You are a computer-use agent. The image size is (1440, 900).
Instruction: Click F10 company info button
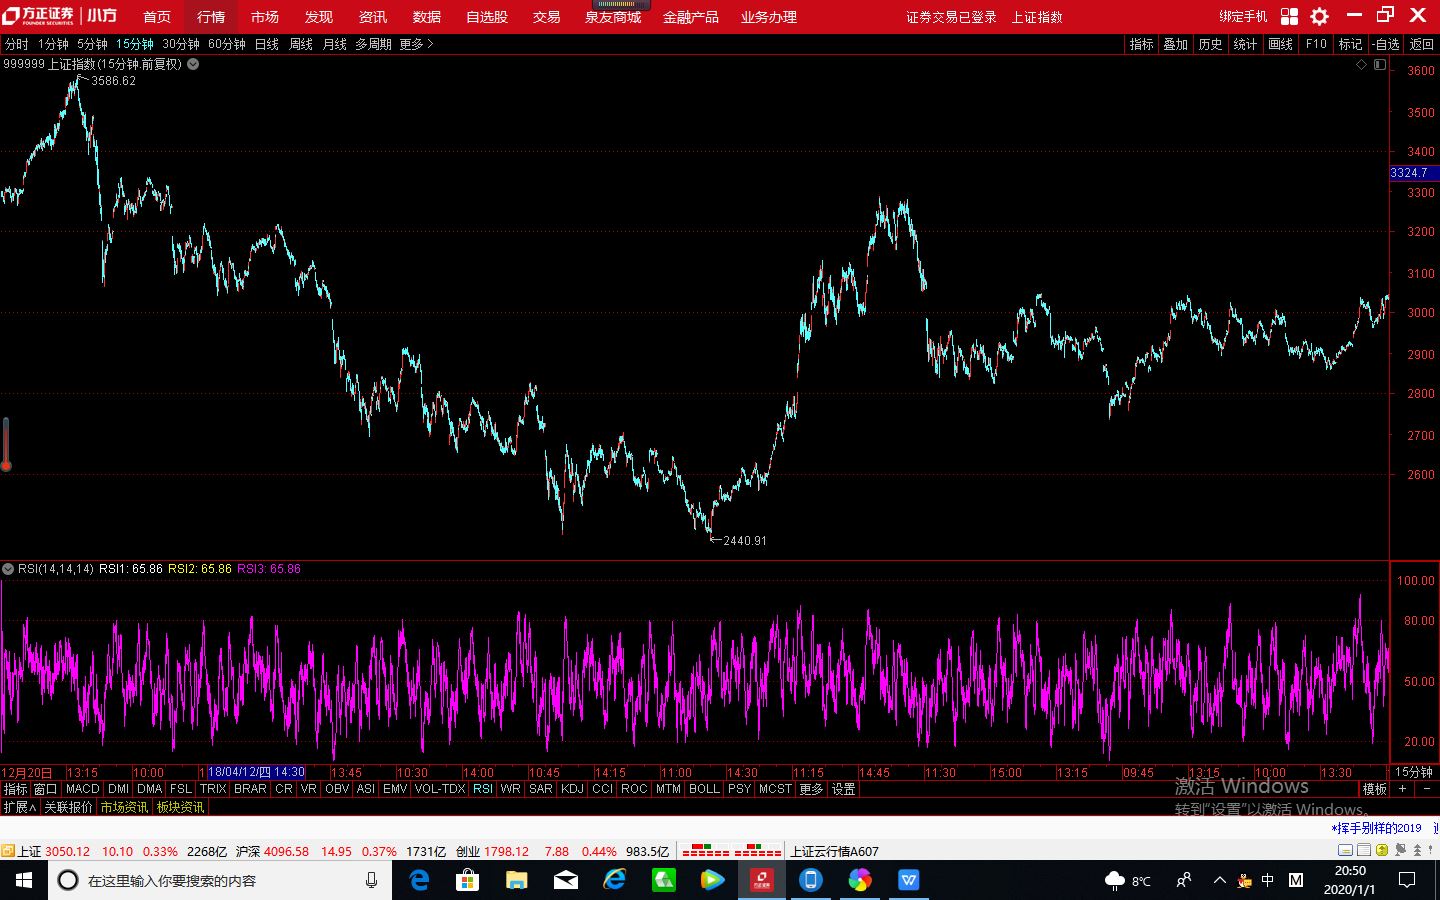click(x=1316, y=44)
